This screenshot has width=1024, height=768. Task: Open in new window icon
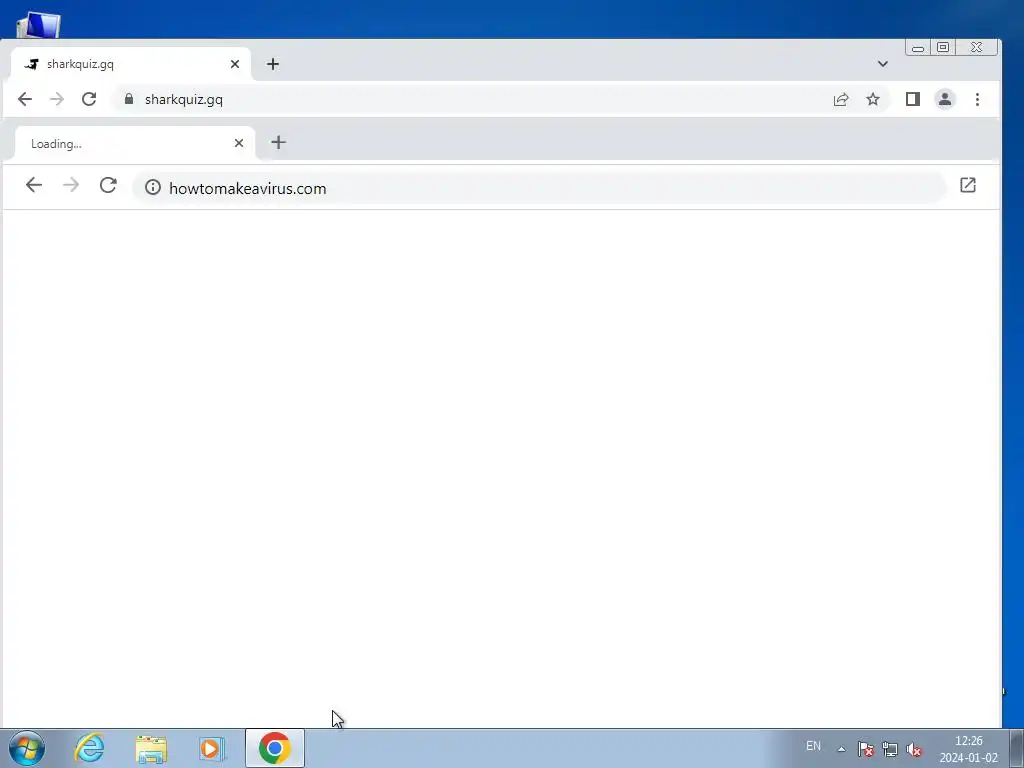coord(968,185)
